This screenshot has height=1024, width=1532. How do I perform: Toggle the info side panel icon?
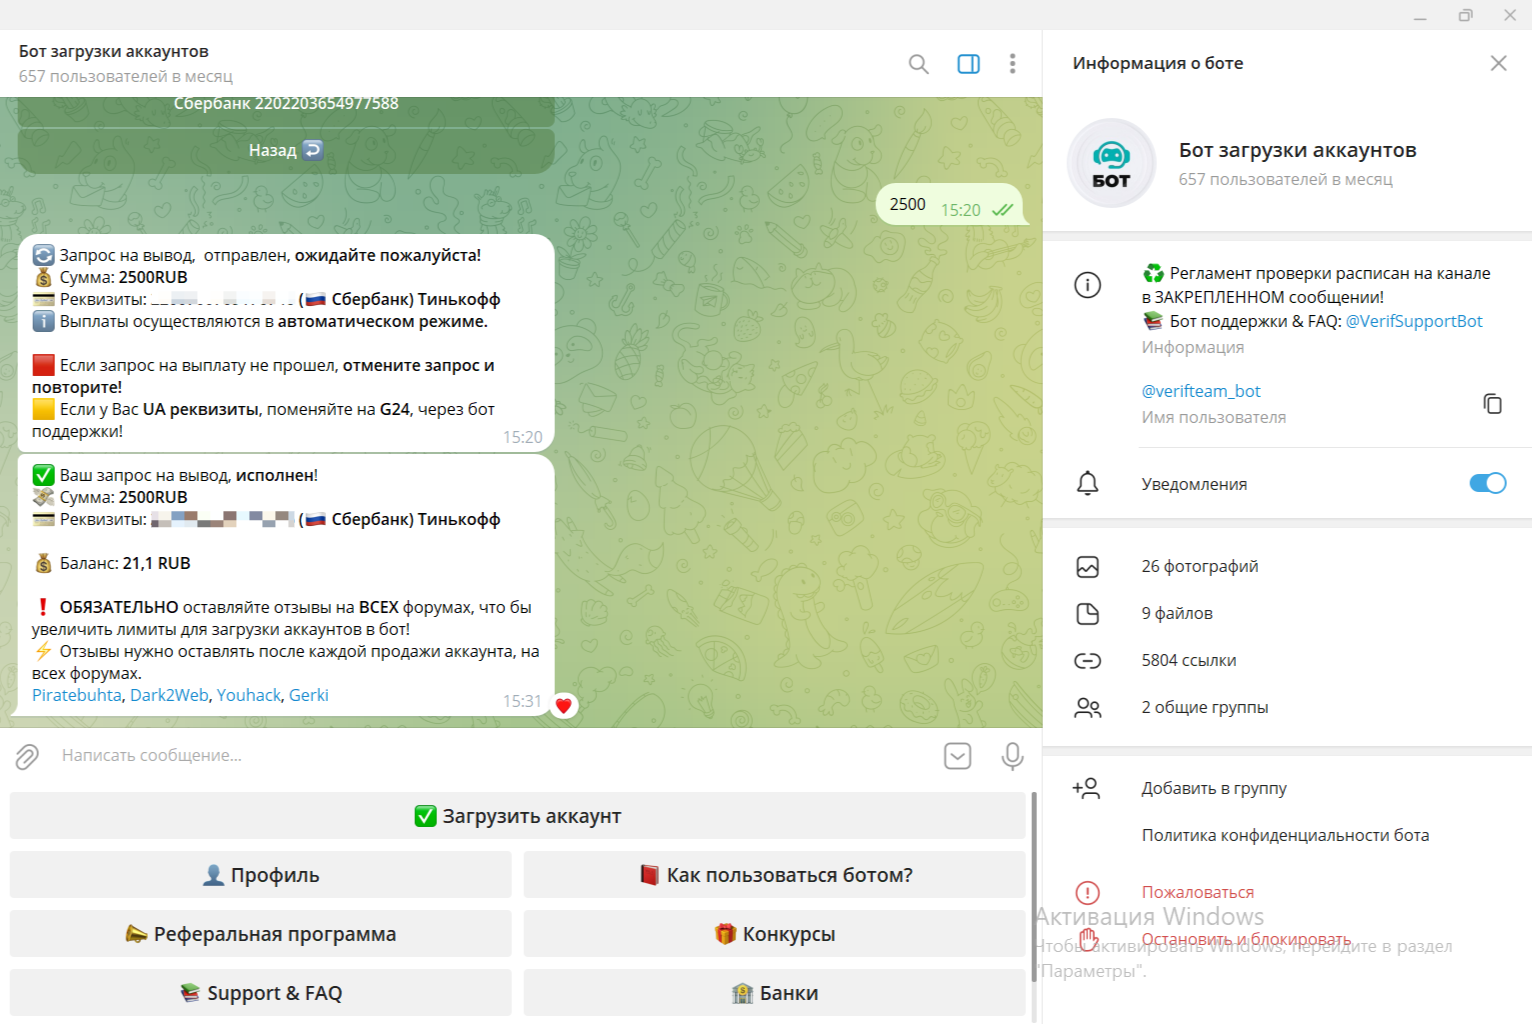[968, 64]
